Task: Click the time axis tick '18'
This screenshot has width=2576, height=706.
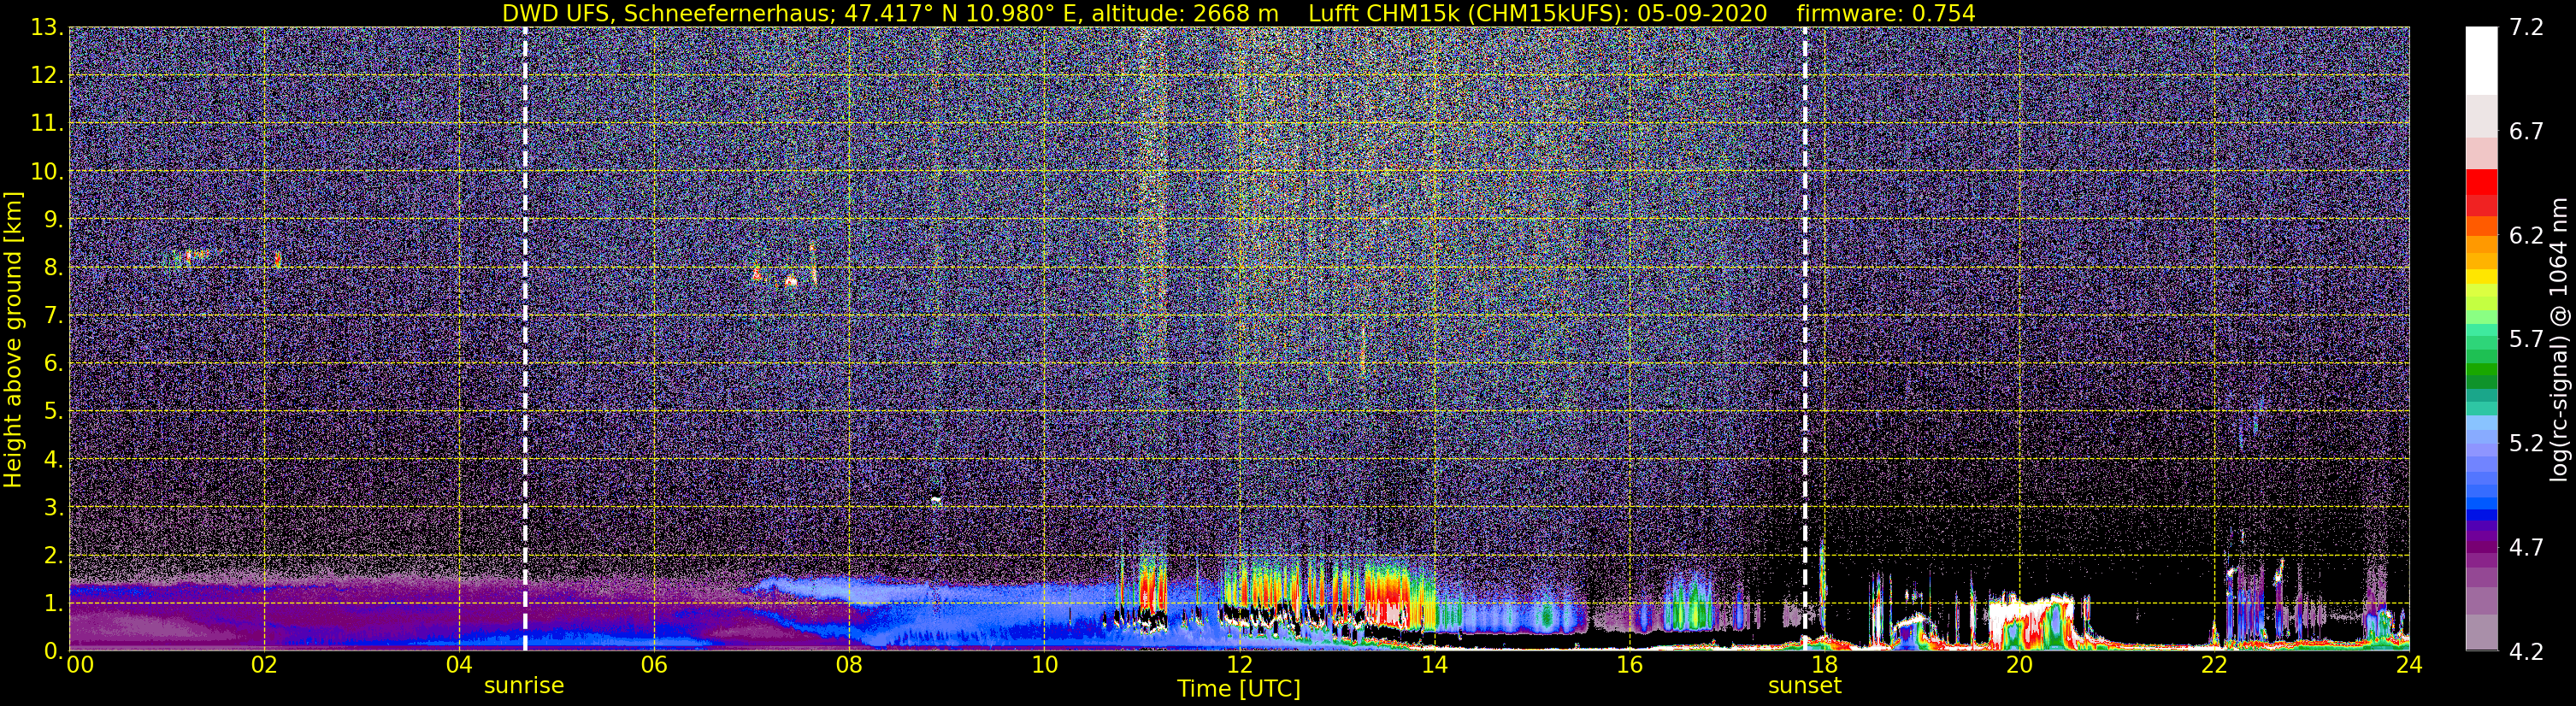Action: 1824,665
